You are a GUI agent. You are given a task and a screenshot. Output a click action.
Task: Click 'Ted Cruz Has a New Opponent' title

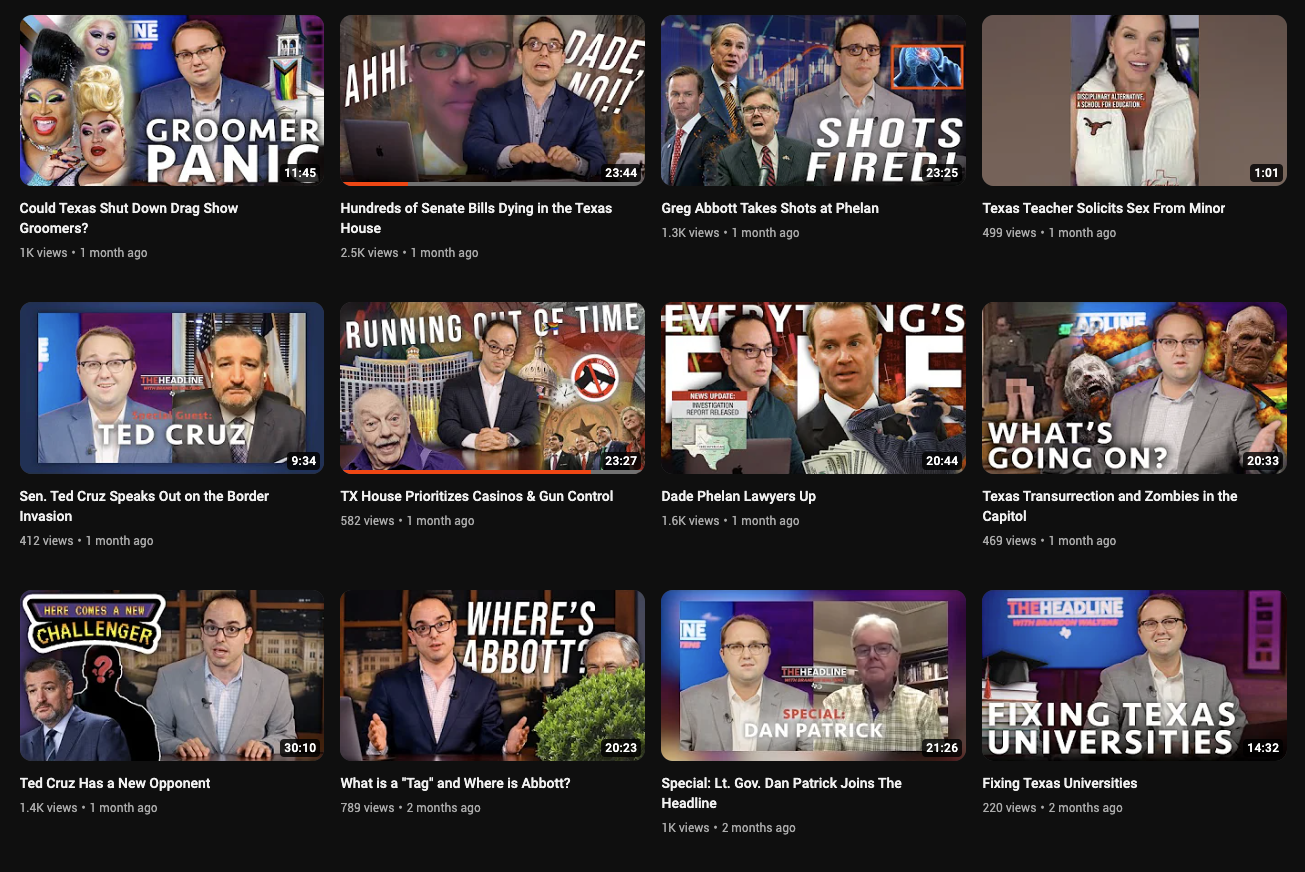pos(115,783)
